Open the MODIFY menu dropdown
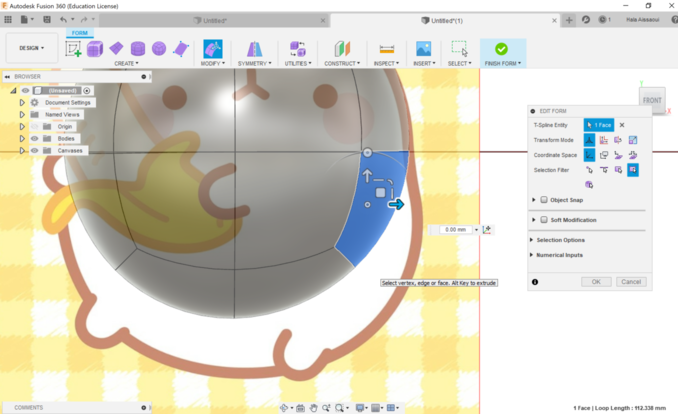 point(213,64)
